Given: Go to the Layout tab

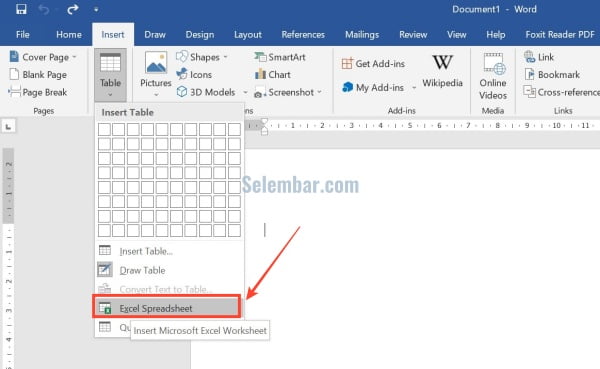Looking at the screenshot, I should (x=248, y=34).
